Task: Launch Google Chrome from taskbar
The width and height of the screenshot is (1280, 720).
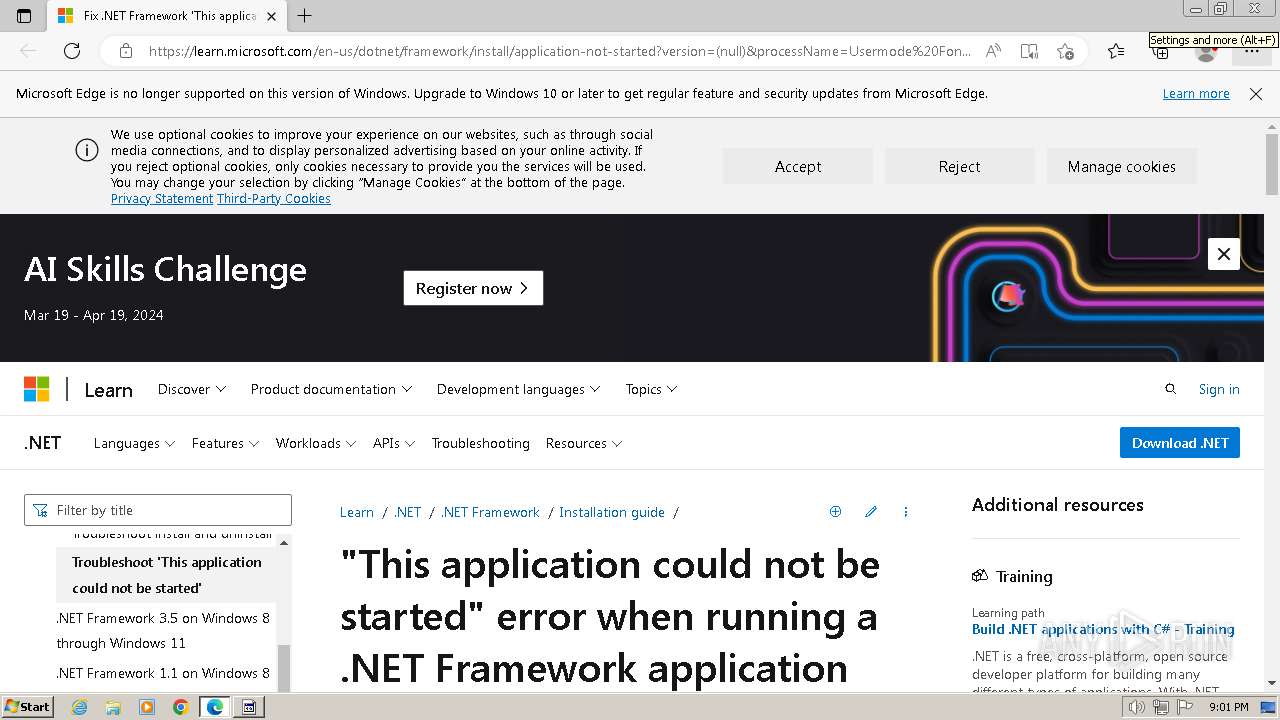Action: (x=181, y=707)
